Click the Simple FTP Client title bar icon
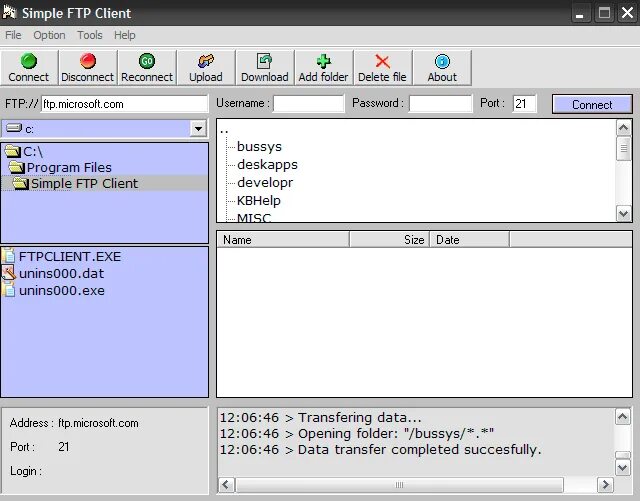Viewport: 640px width, 501px height. (x=9, y=12)
